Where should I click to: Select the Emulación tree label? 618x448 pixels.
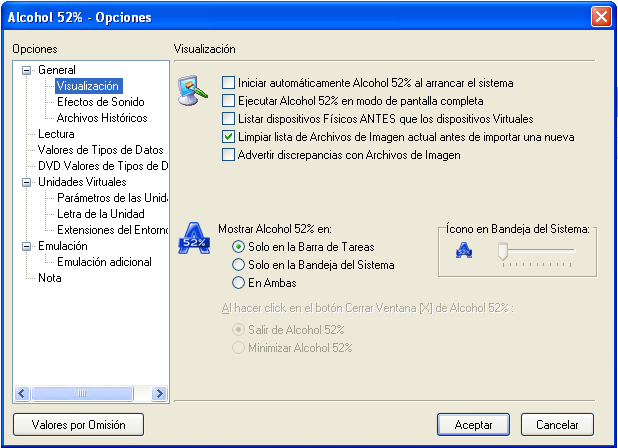[x=63, y=246]
